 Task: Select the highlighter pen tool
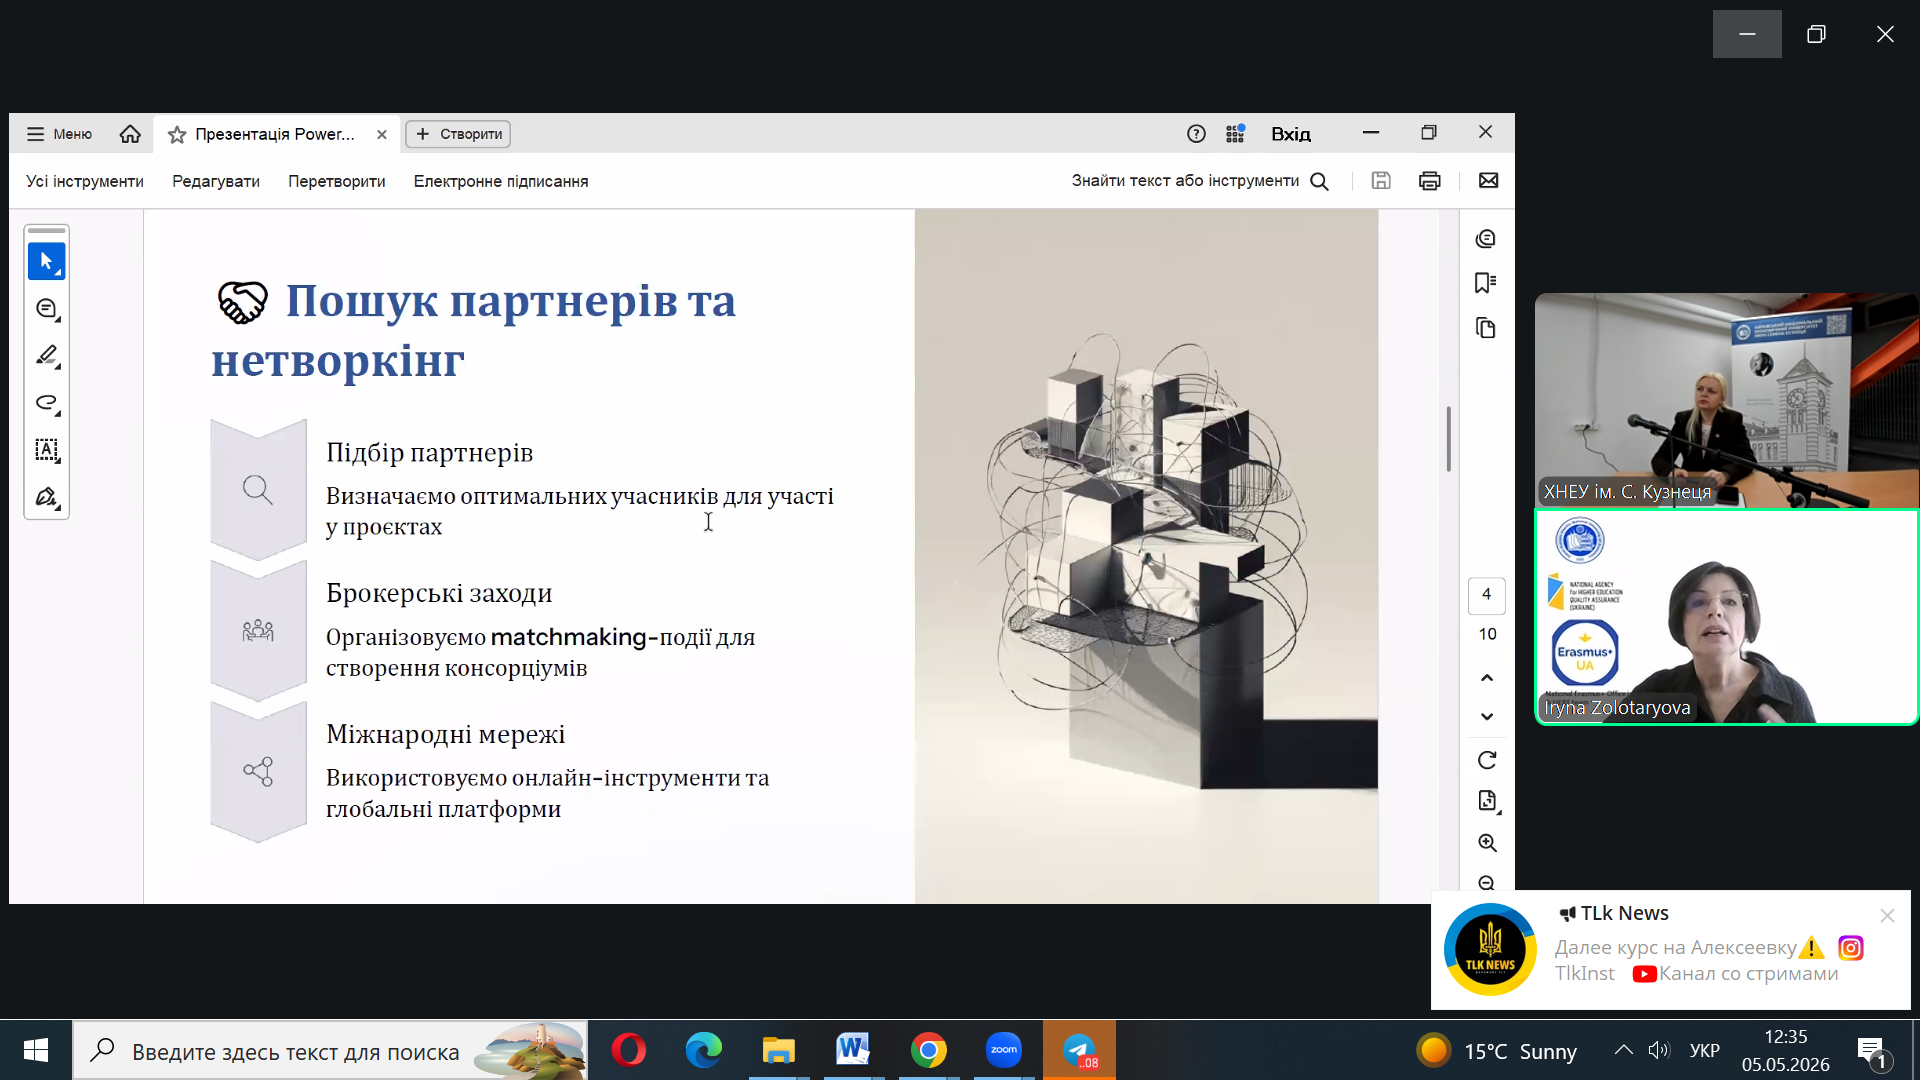(x=46, y=356)
